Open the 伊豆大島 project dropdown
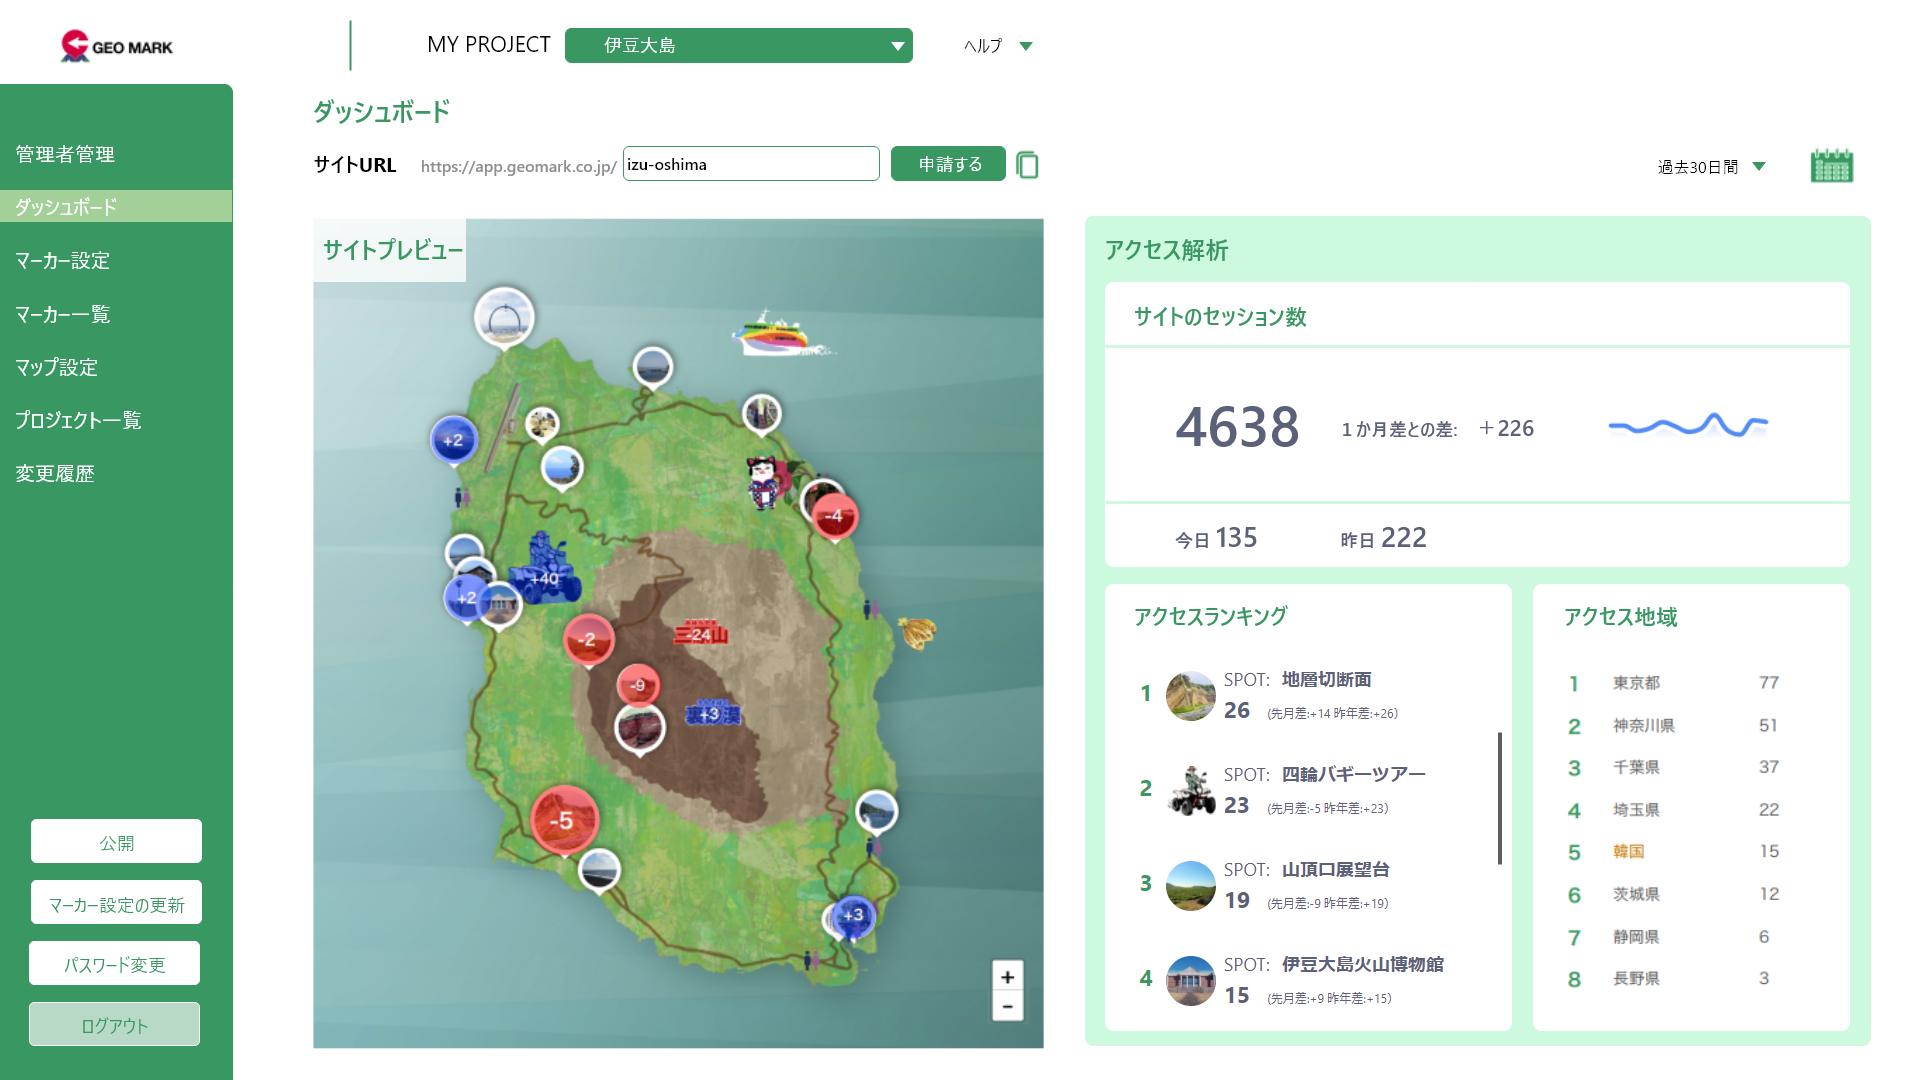 738,46
